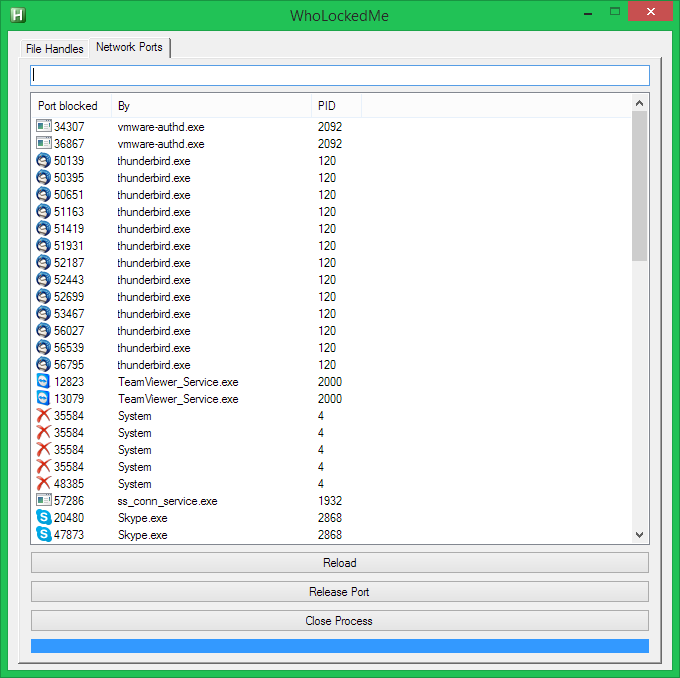Viewport: 680px width, 678px height.
Task: Click the scrollbar down arrow
Action: (x=639, y=534)
